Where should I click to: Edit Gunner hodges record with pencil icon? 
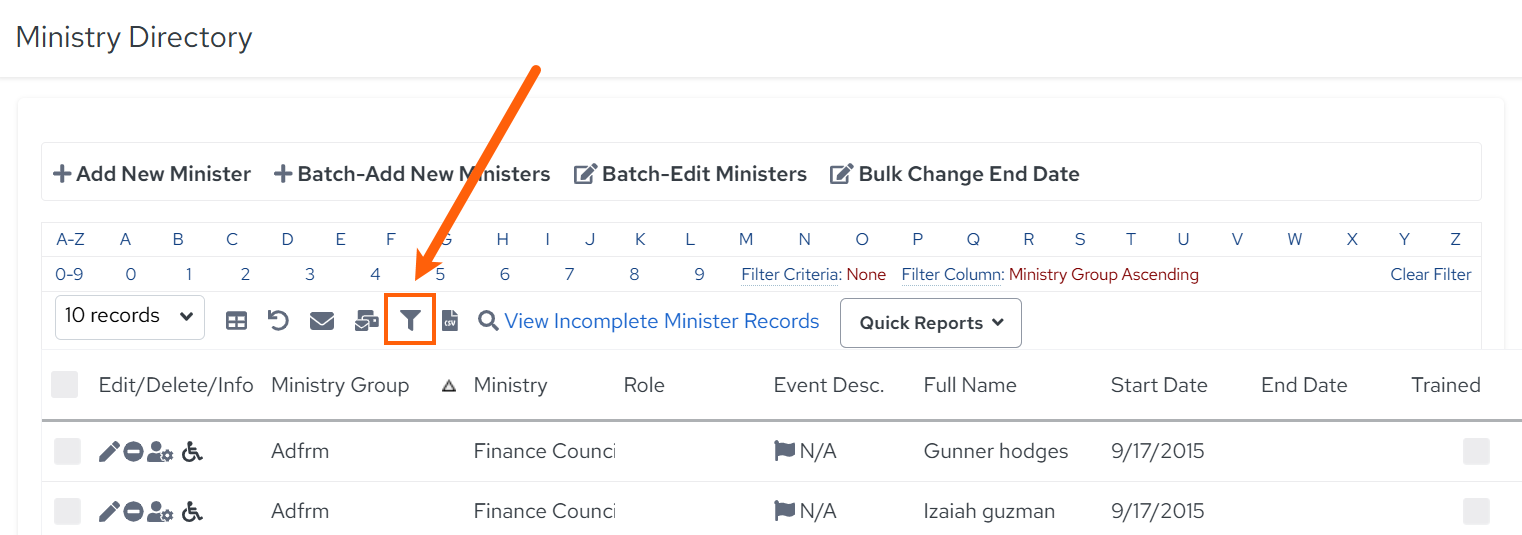(109, 452)
